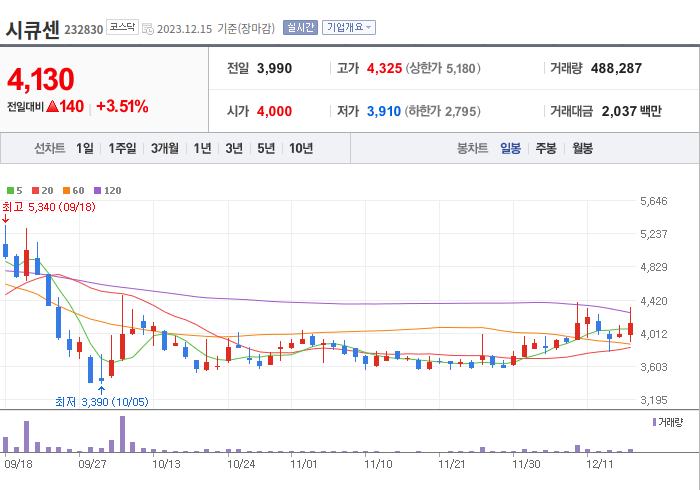Click the green 5-day average legend swatch

10,191
